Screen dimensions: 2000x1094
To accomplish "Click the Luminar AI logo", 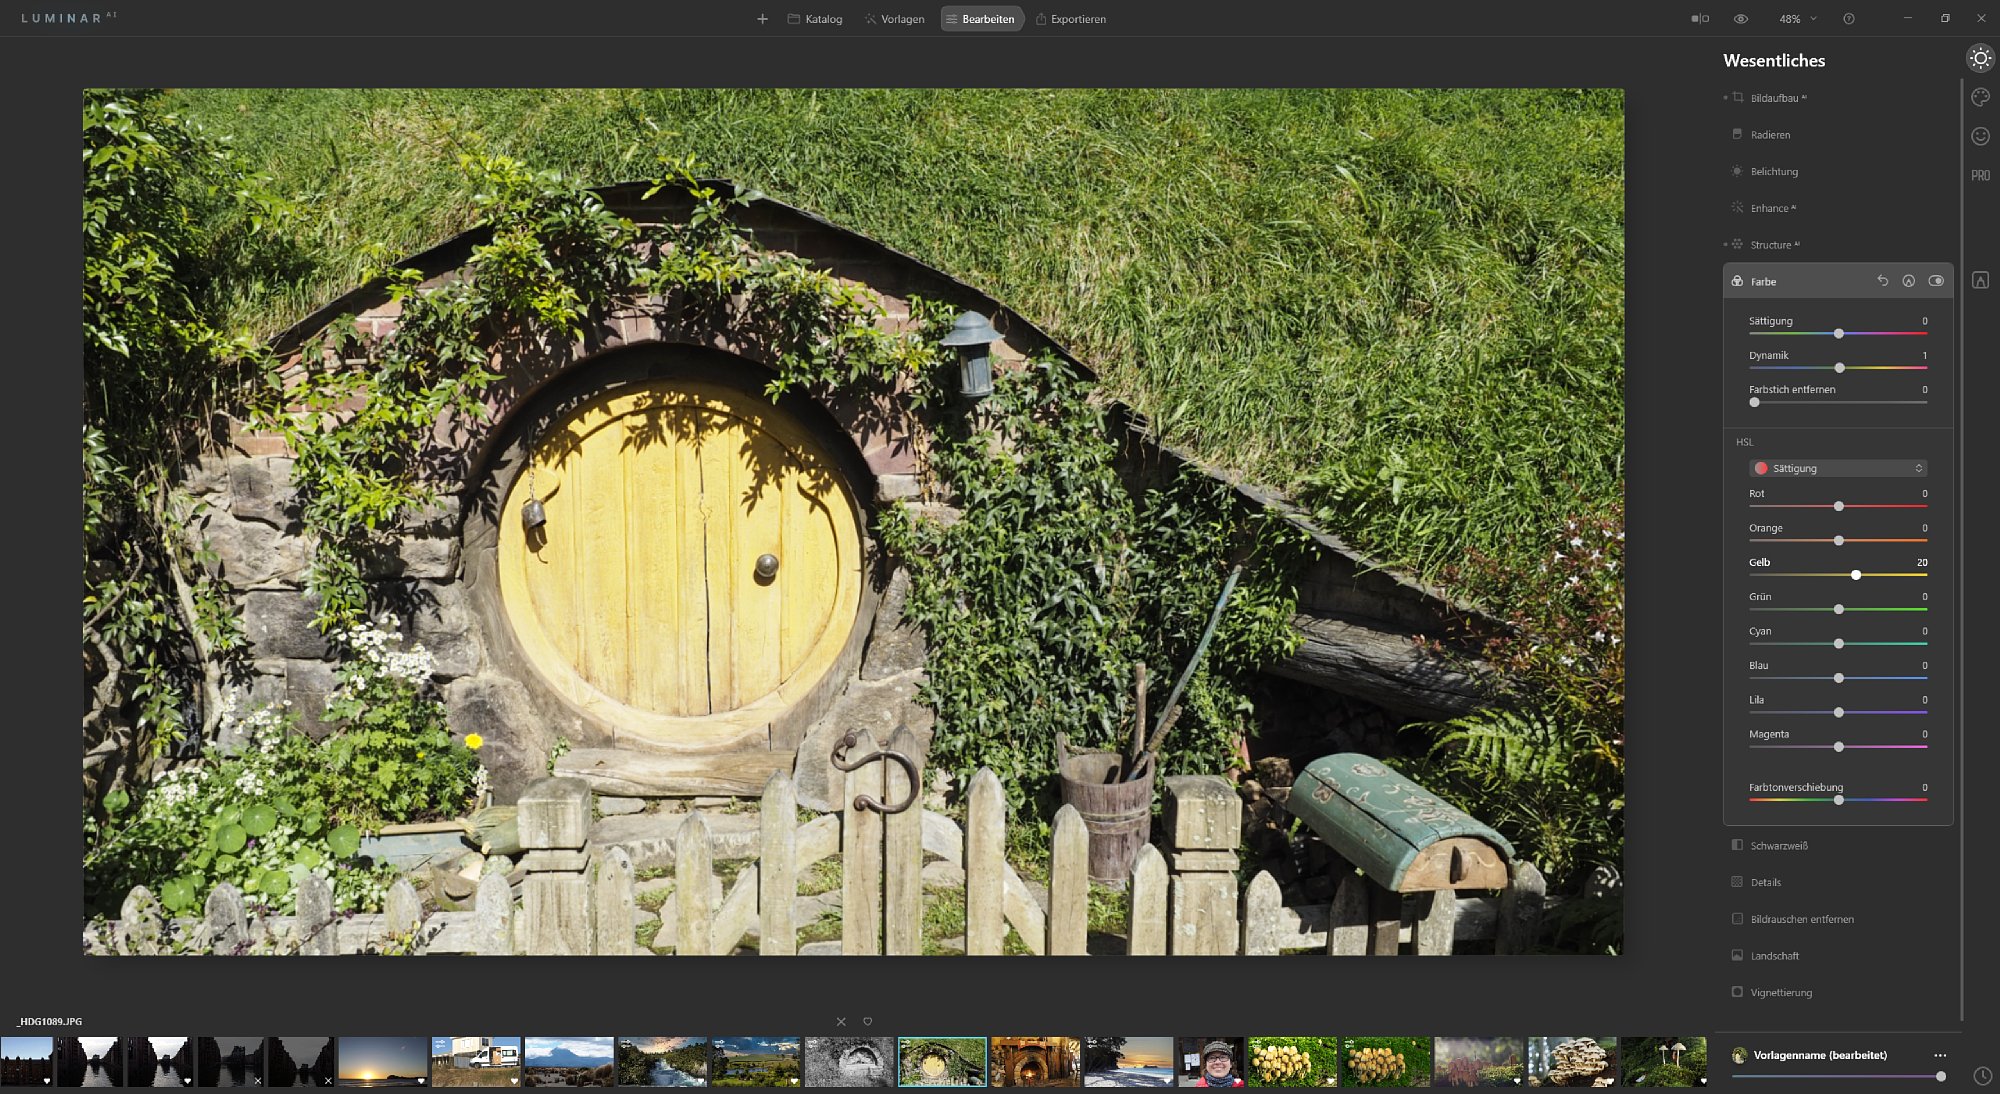I will [68, 18].
